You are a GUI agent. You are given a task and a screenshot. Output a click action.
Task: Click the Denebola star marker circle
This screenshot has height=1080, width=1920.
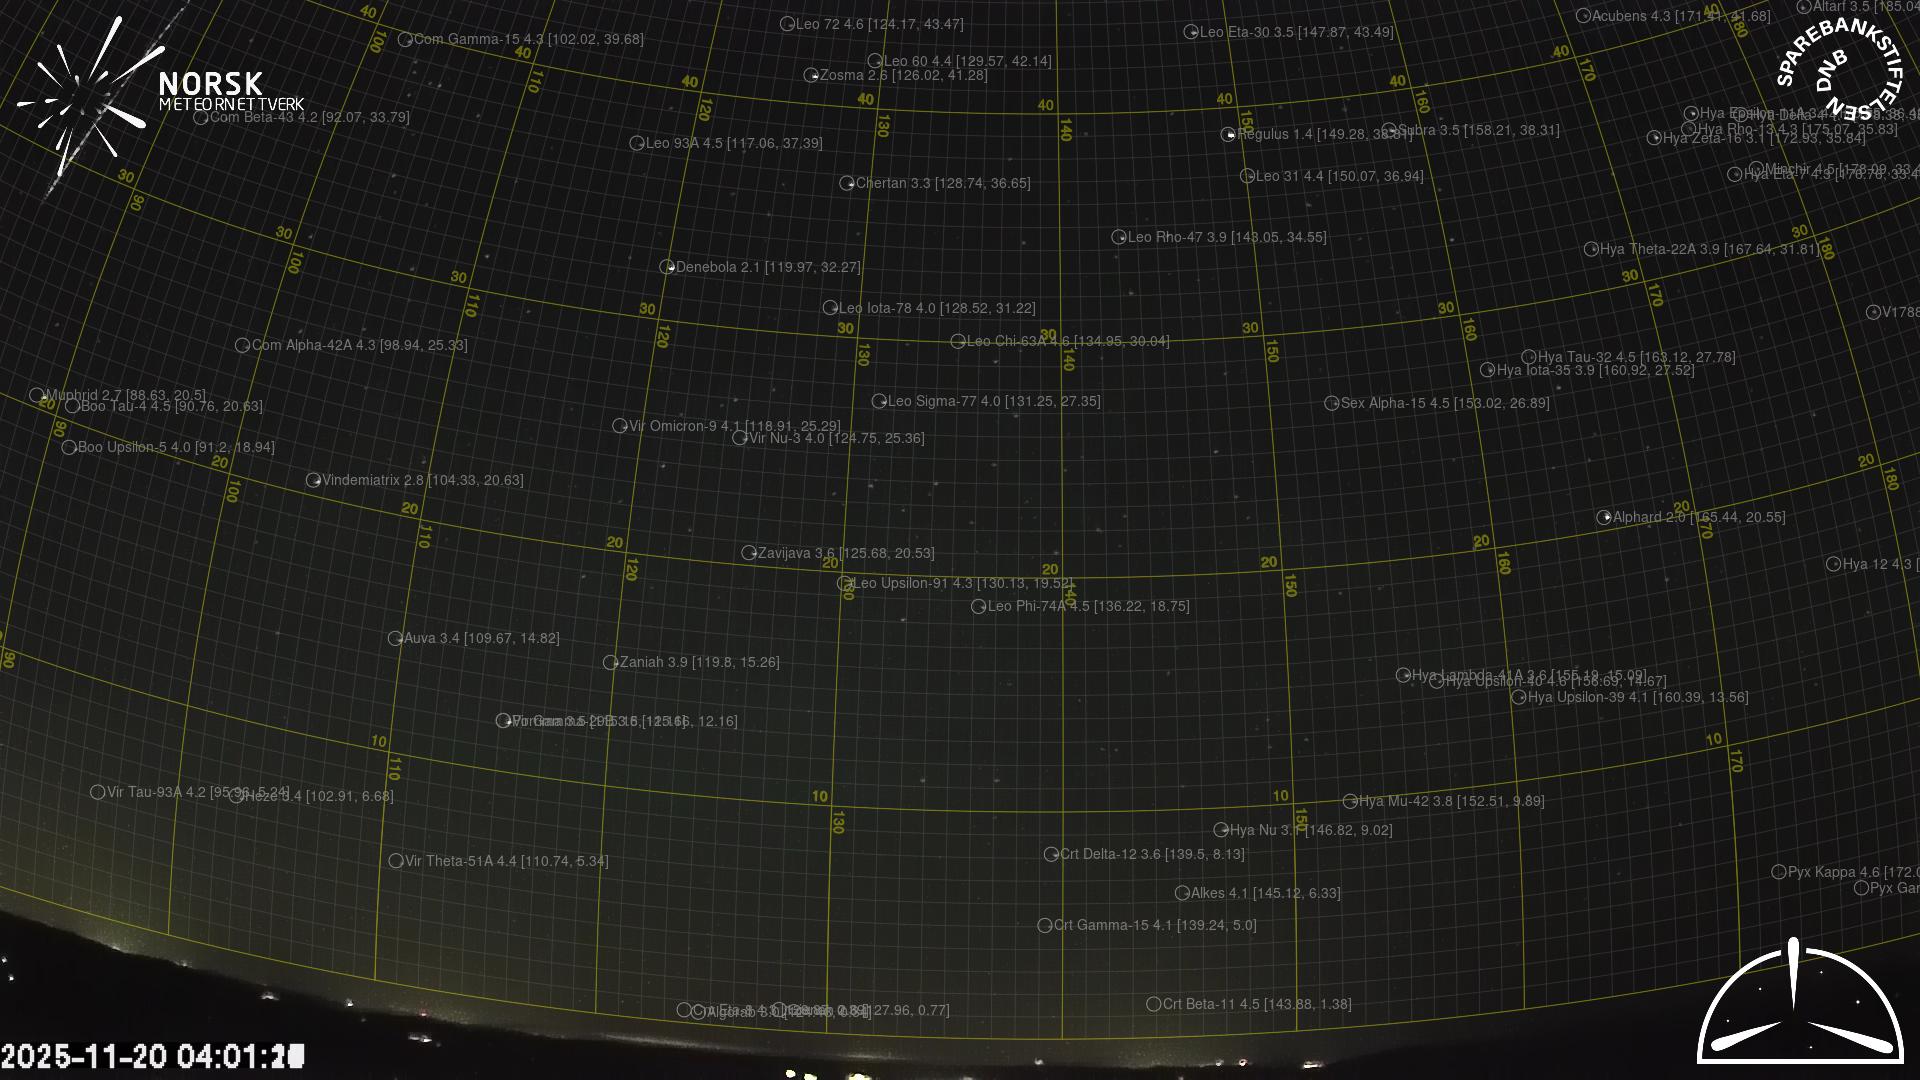[x=667, y=267]
